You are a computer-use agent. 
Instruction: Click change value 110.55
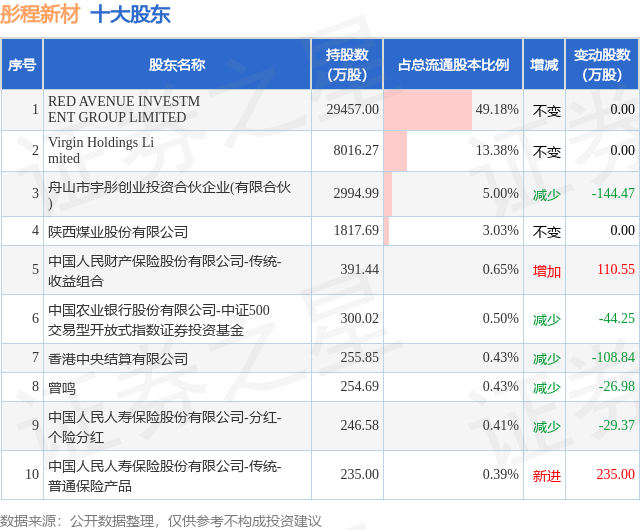click(x=616, y=269)
